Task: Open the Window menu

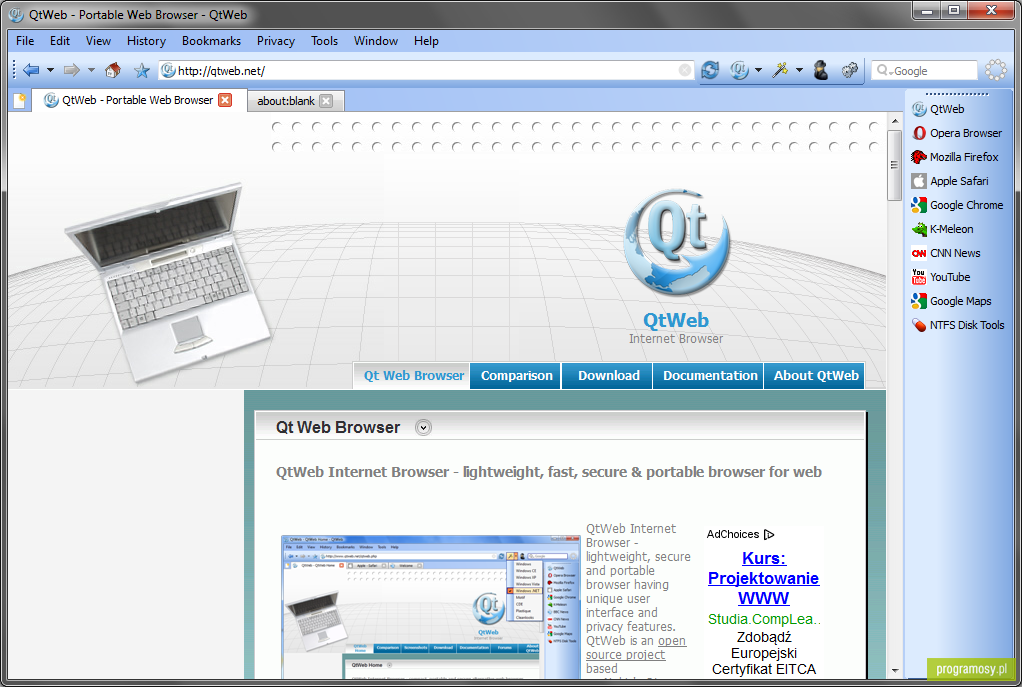Action: (375, 41)
